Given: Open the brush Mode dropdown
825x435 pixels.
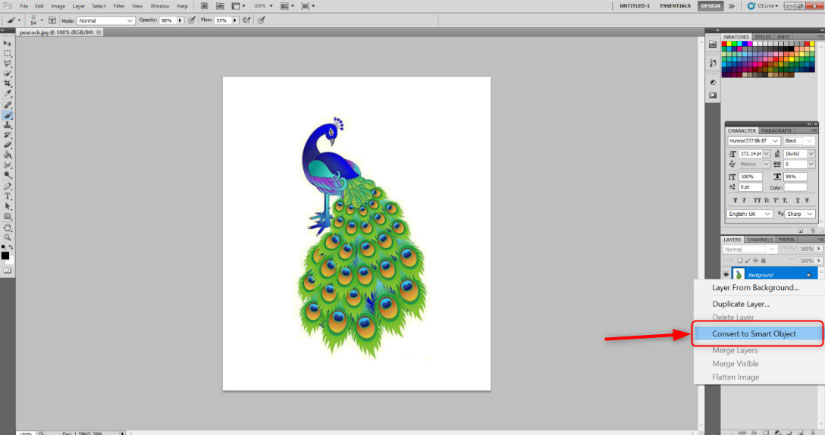Looking at the screenshot, I should [105, 21].
